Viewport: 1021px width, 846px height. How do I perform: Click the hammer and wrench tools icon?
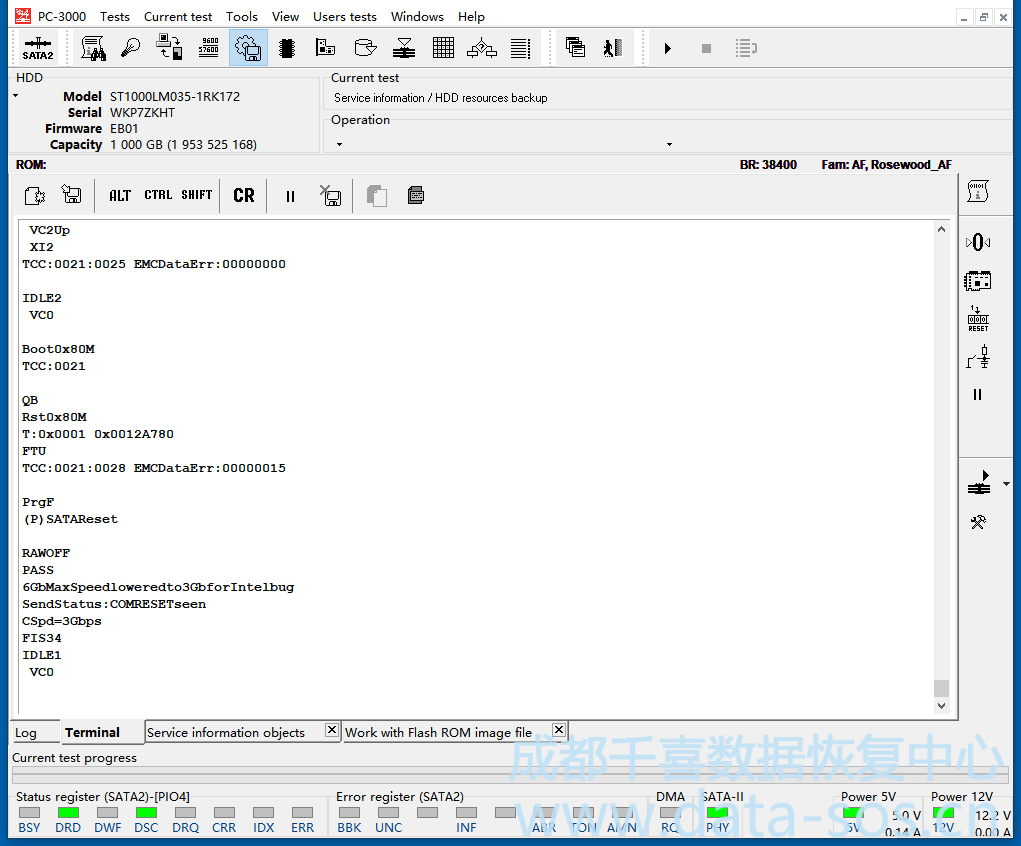[x=978, y=522]
